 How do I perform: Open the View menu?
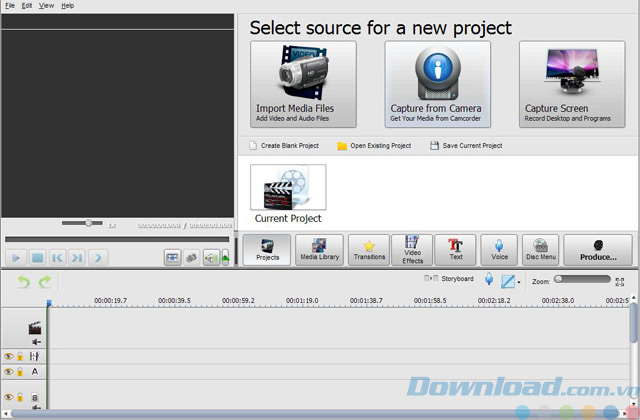[46, 6]
